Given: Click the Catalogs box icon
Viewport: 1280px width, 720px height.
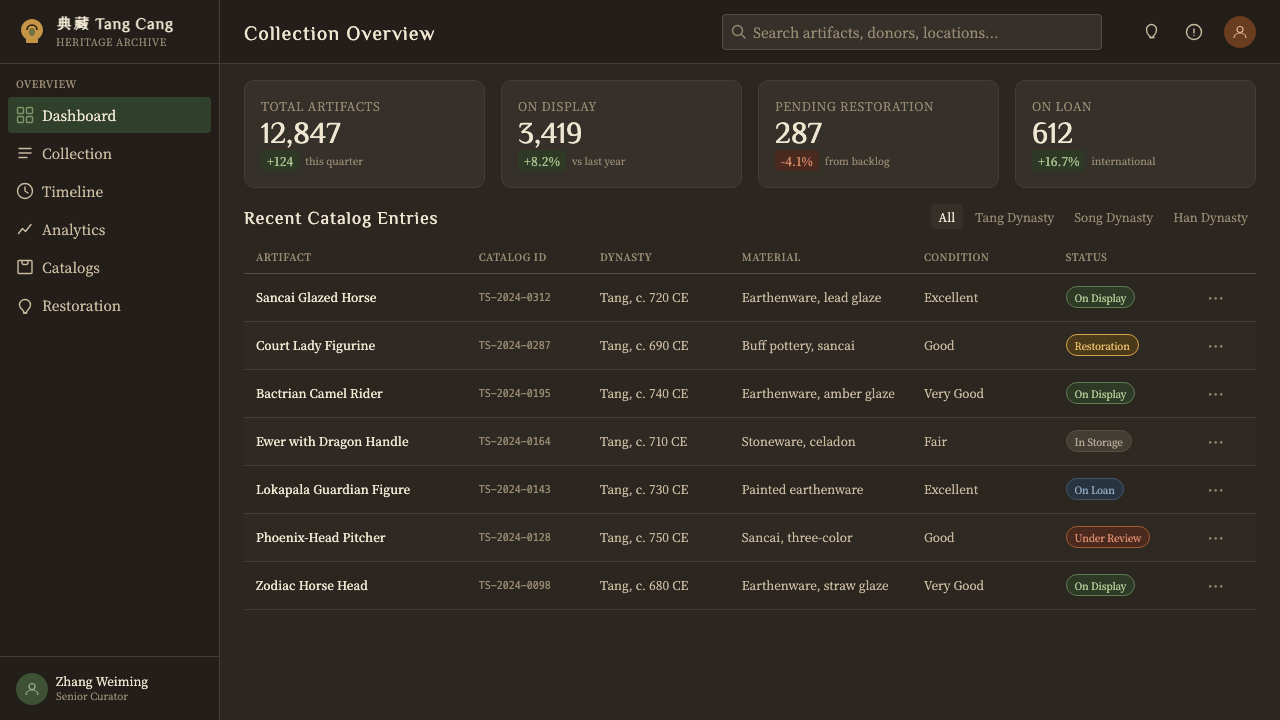Looking at the screenshot, I should tap(25, 268).
